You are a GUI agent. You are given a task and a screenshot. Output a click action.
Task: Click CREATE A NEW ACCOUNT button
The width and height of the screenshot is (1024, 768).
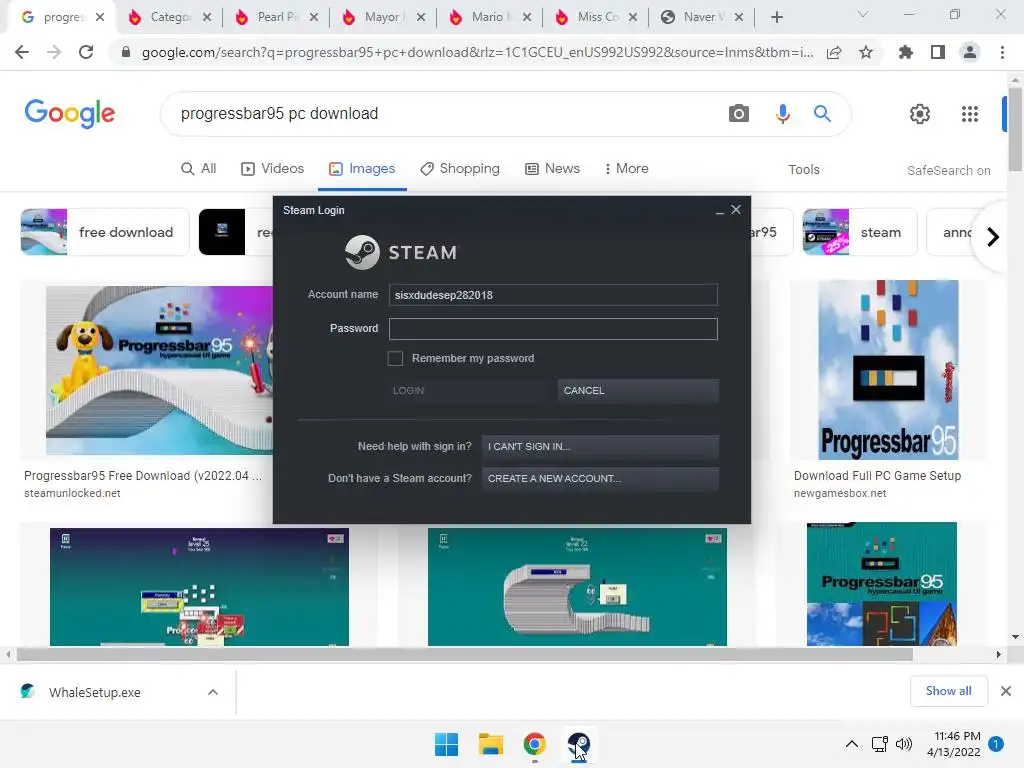(600, 479)
